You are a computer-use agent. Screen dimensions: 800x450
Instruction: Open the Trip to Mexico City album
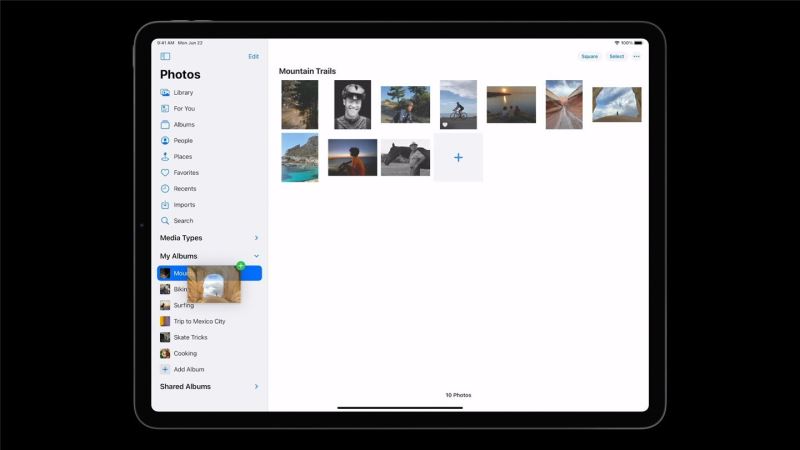199,321
